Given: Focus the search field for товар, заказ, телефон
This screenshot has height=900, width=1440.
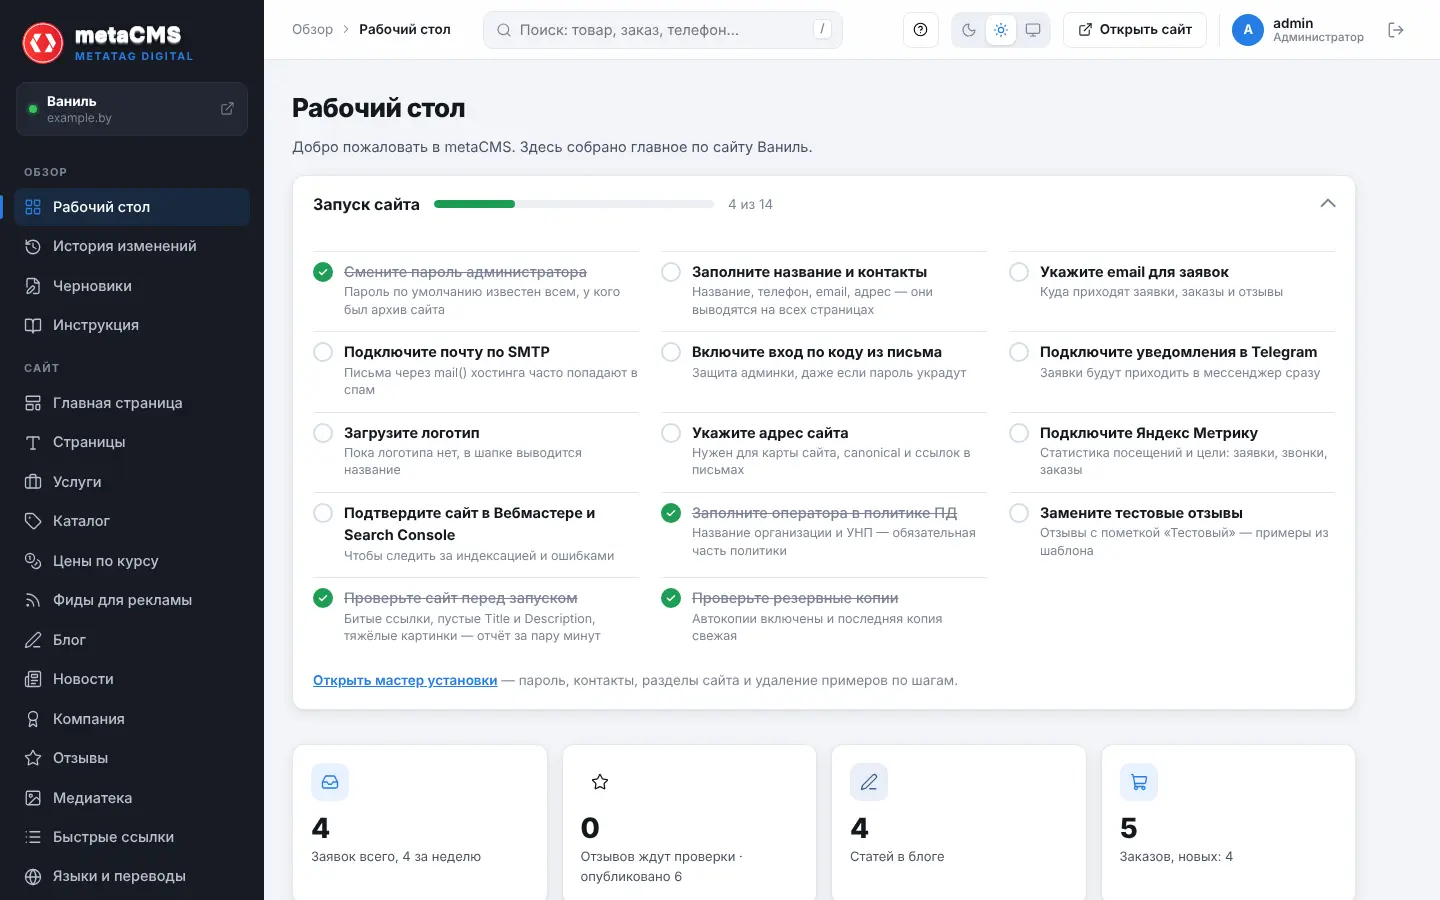Looking at the screenshot, I should (x=663, y=30).
